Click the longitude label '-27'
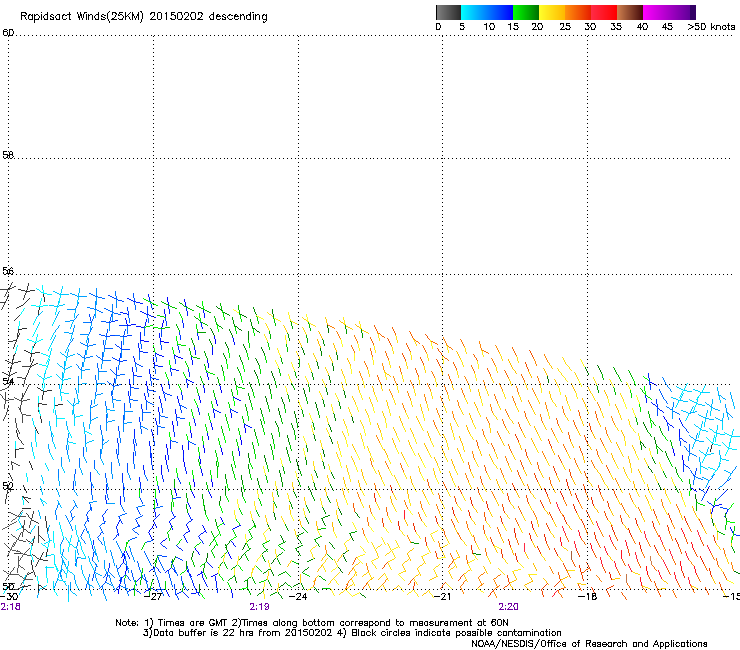Image resolution: width=740 pixels, height=650 pixels. 154,596
